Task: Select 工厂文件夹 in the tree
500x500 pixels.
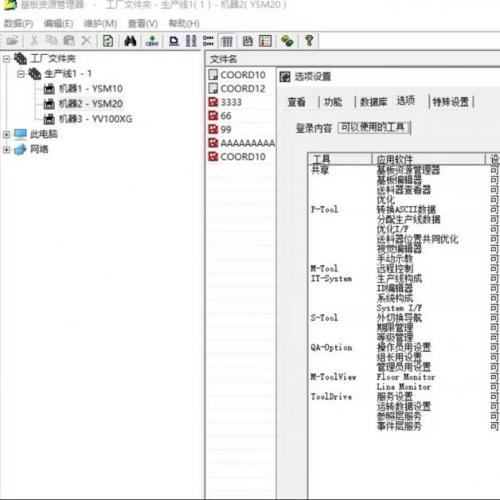Action: coord(53,59)
